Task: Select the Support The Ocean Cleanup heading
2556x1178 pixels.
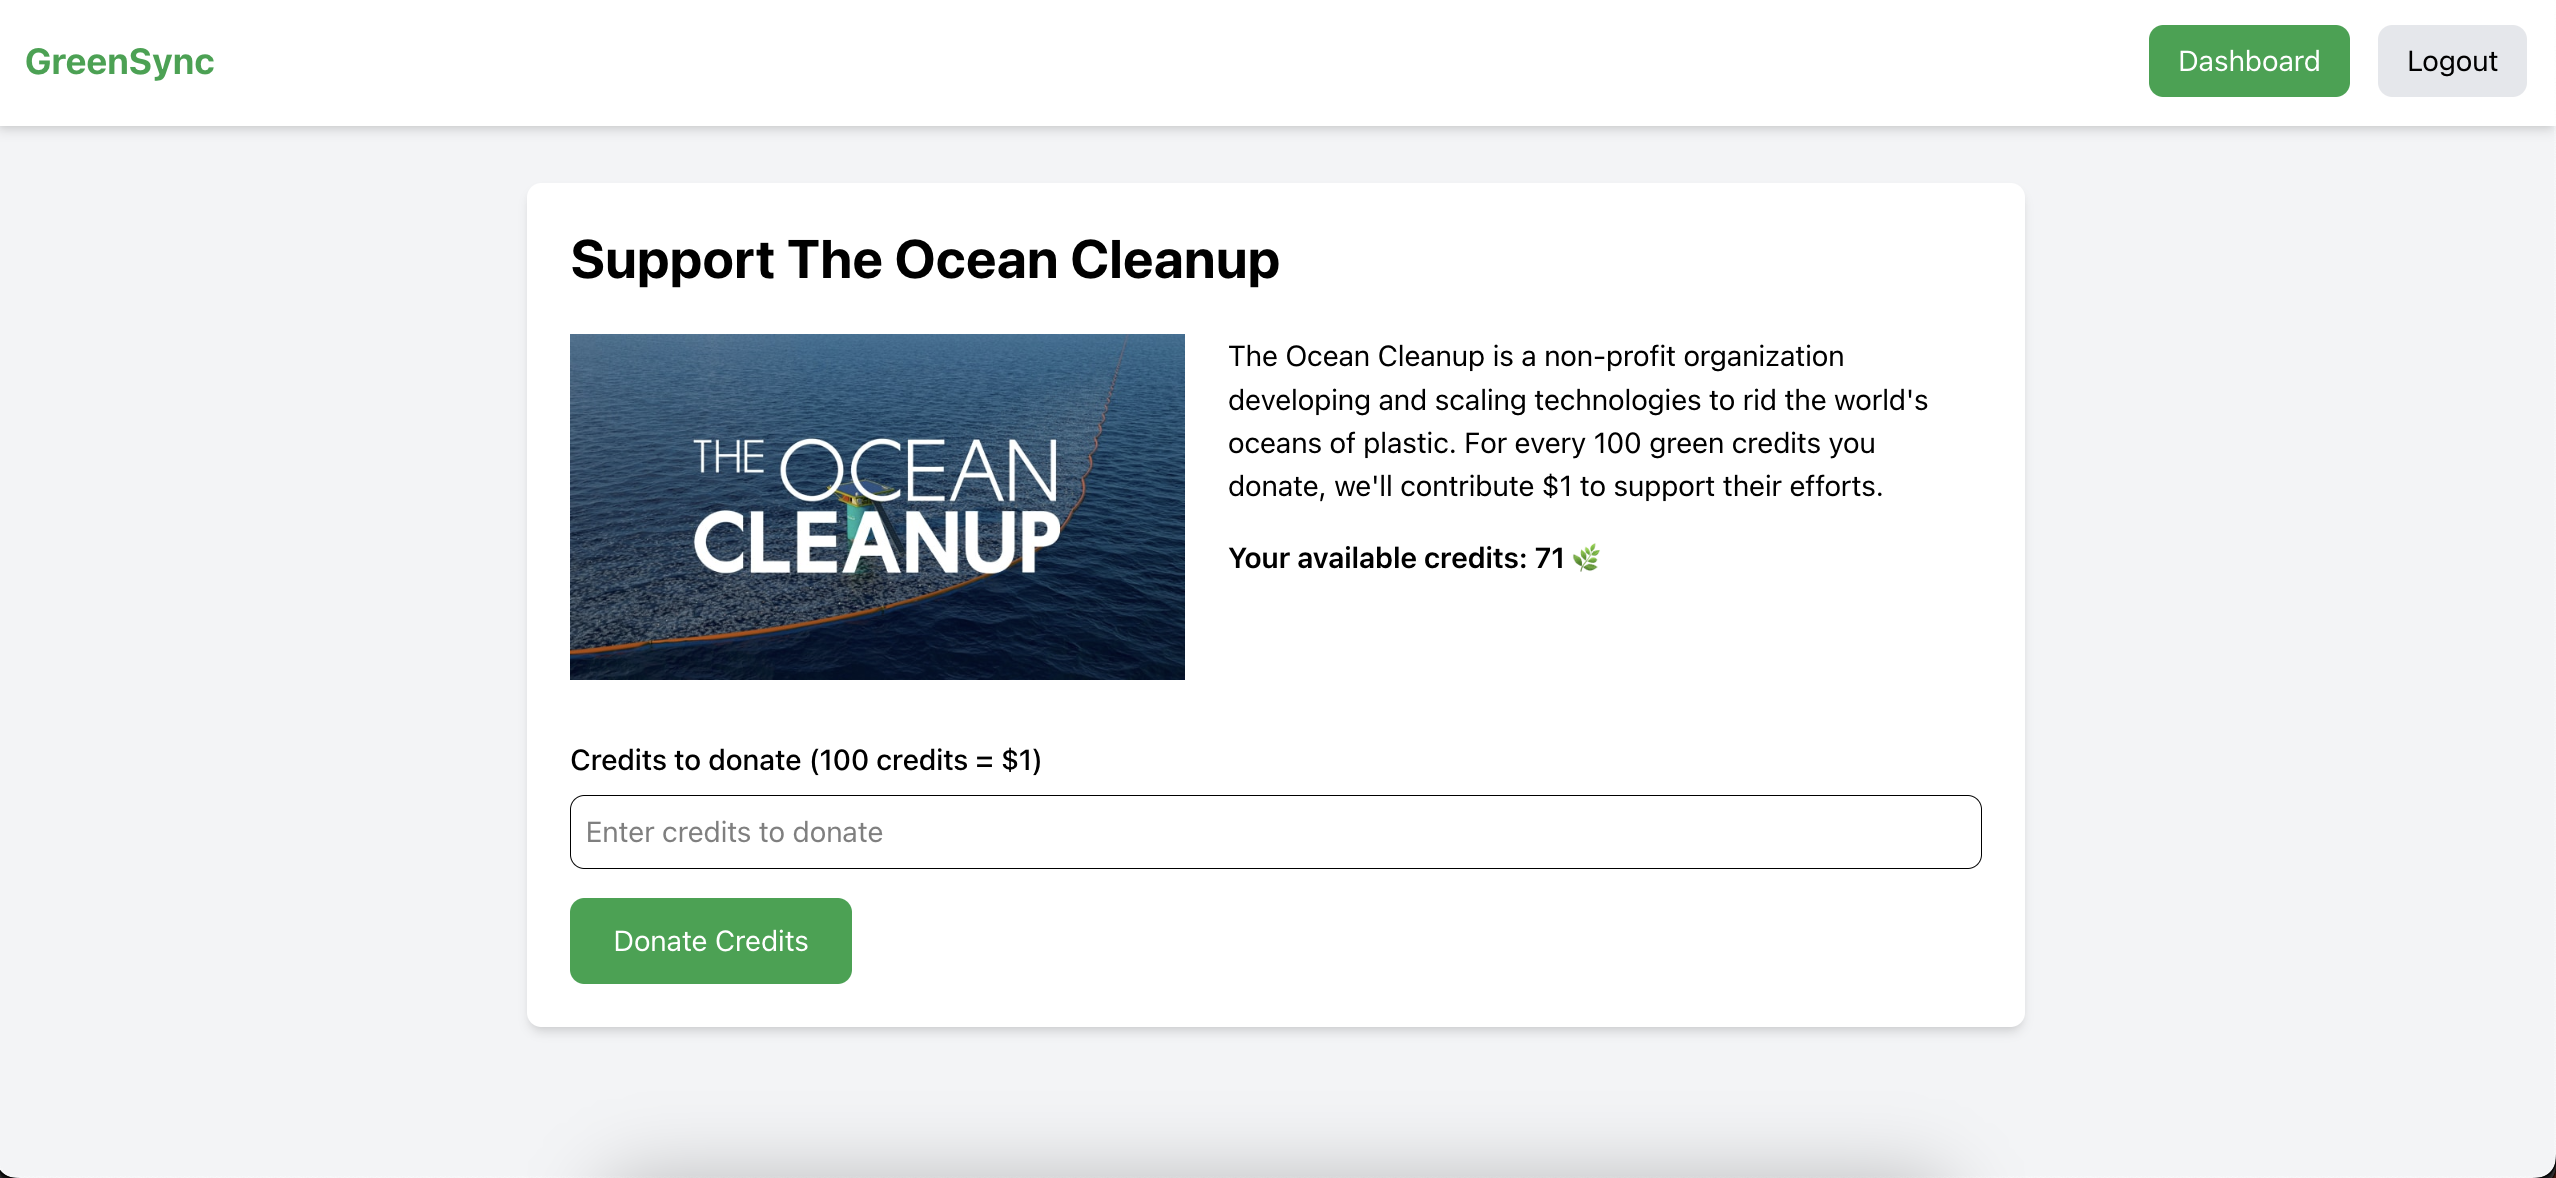Action: tap(923, 259)
